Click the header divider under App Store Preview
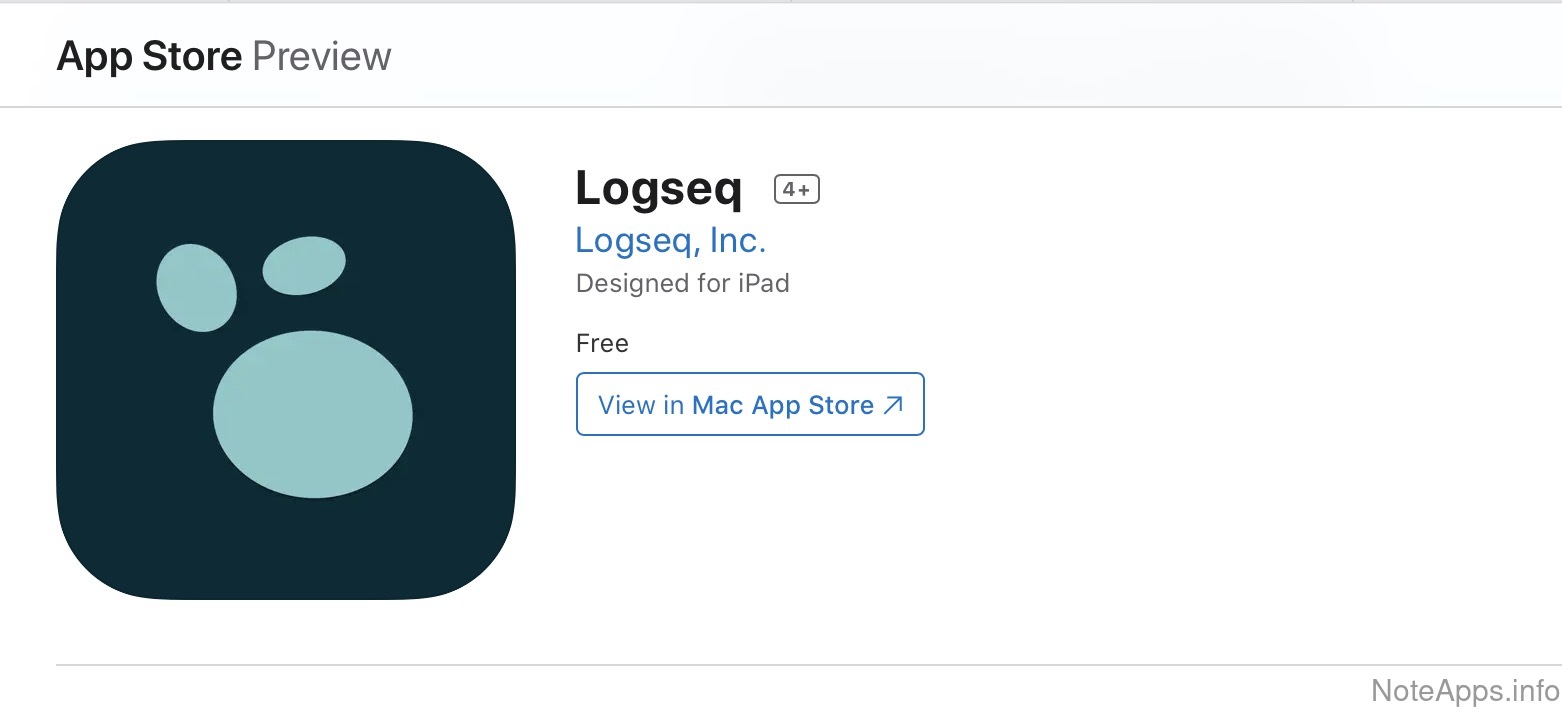1562x710 pixels. [x=780, y=106]
